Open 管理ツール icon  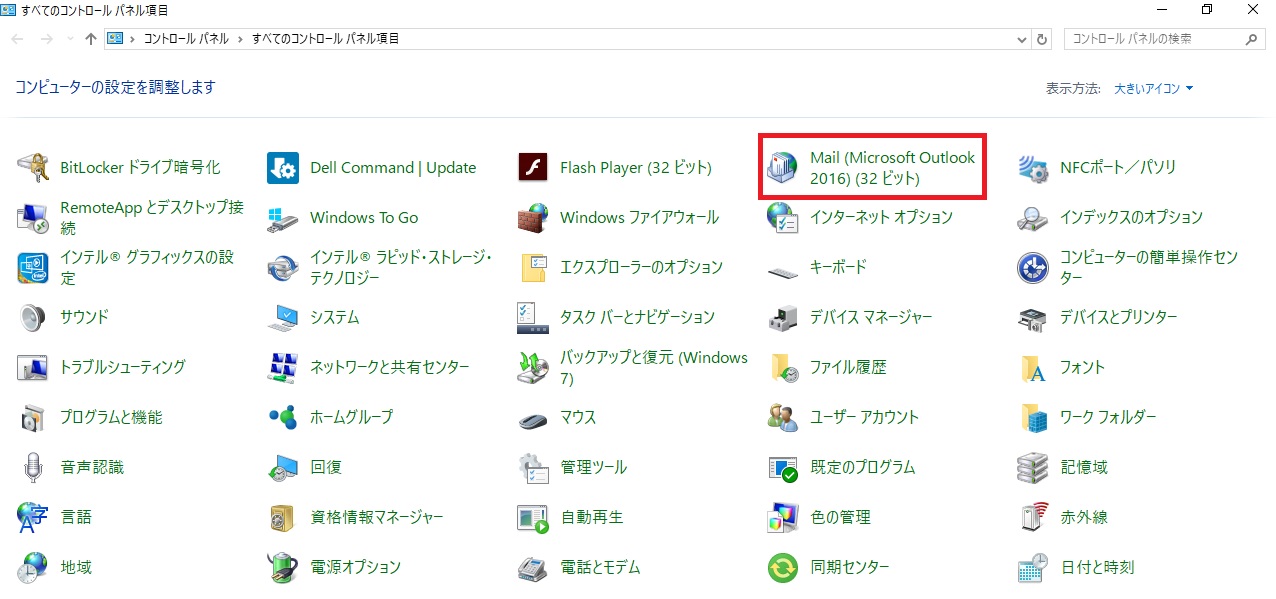(533, 468)
